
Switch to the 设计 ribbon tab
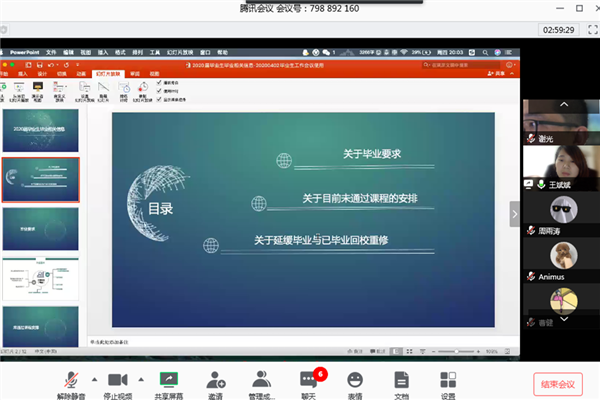(42, 74)
